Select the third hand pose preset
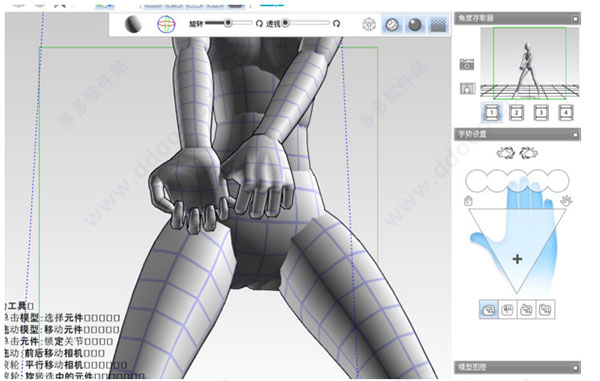This screenshot has height=381, width=600. click(526, 309)
